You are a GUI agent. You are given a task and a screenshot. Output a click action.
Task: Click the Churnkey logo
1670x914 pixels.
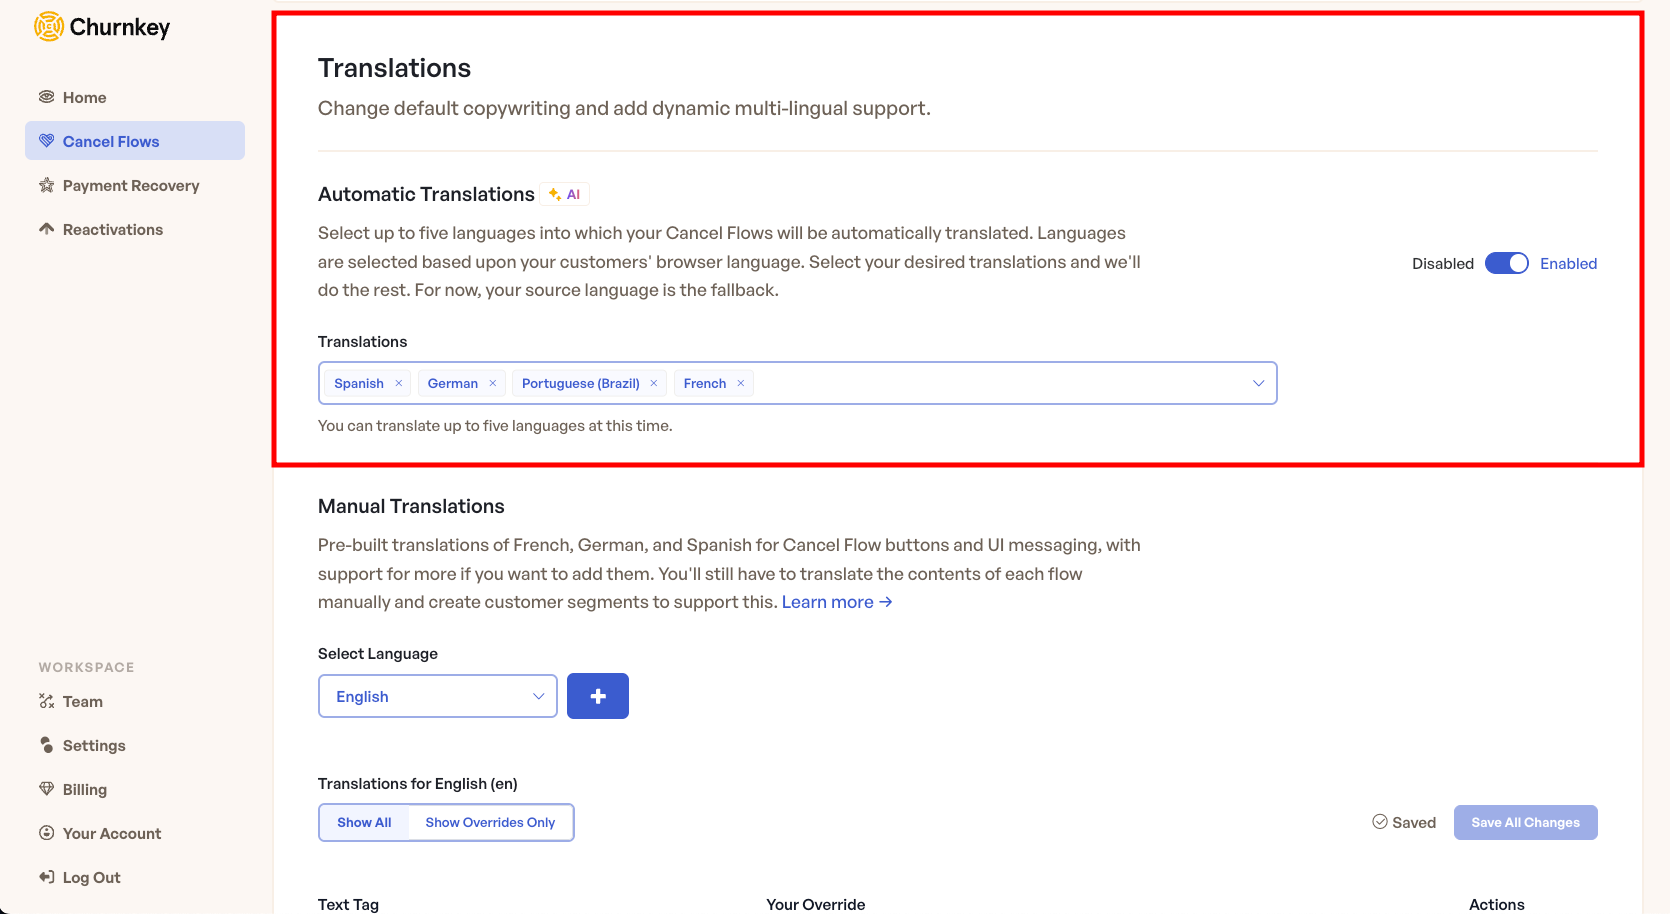click(x=100, y=26)
